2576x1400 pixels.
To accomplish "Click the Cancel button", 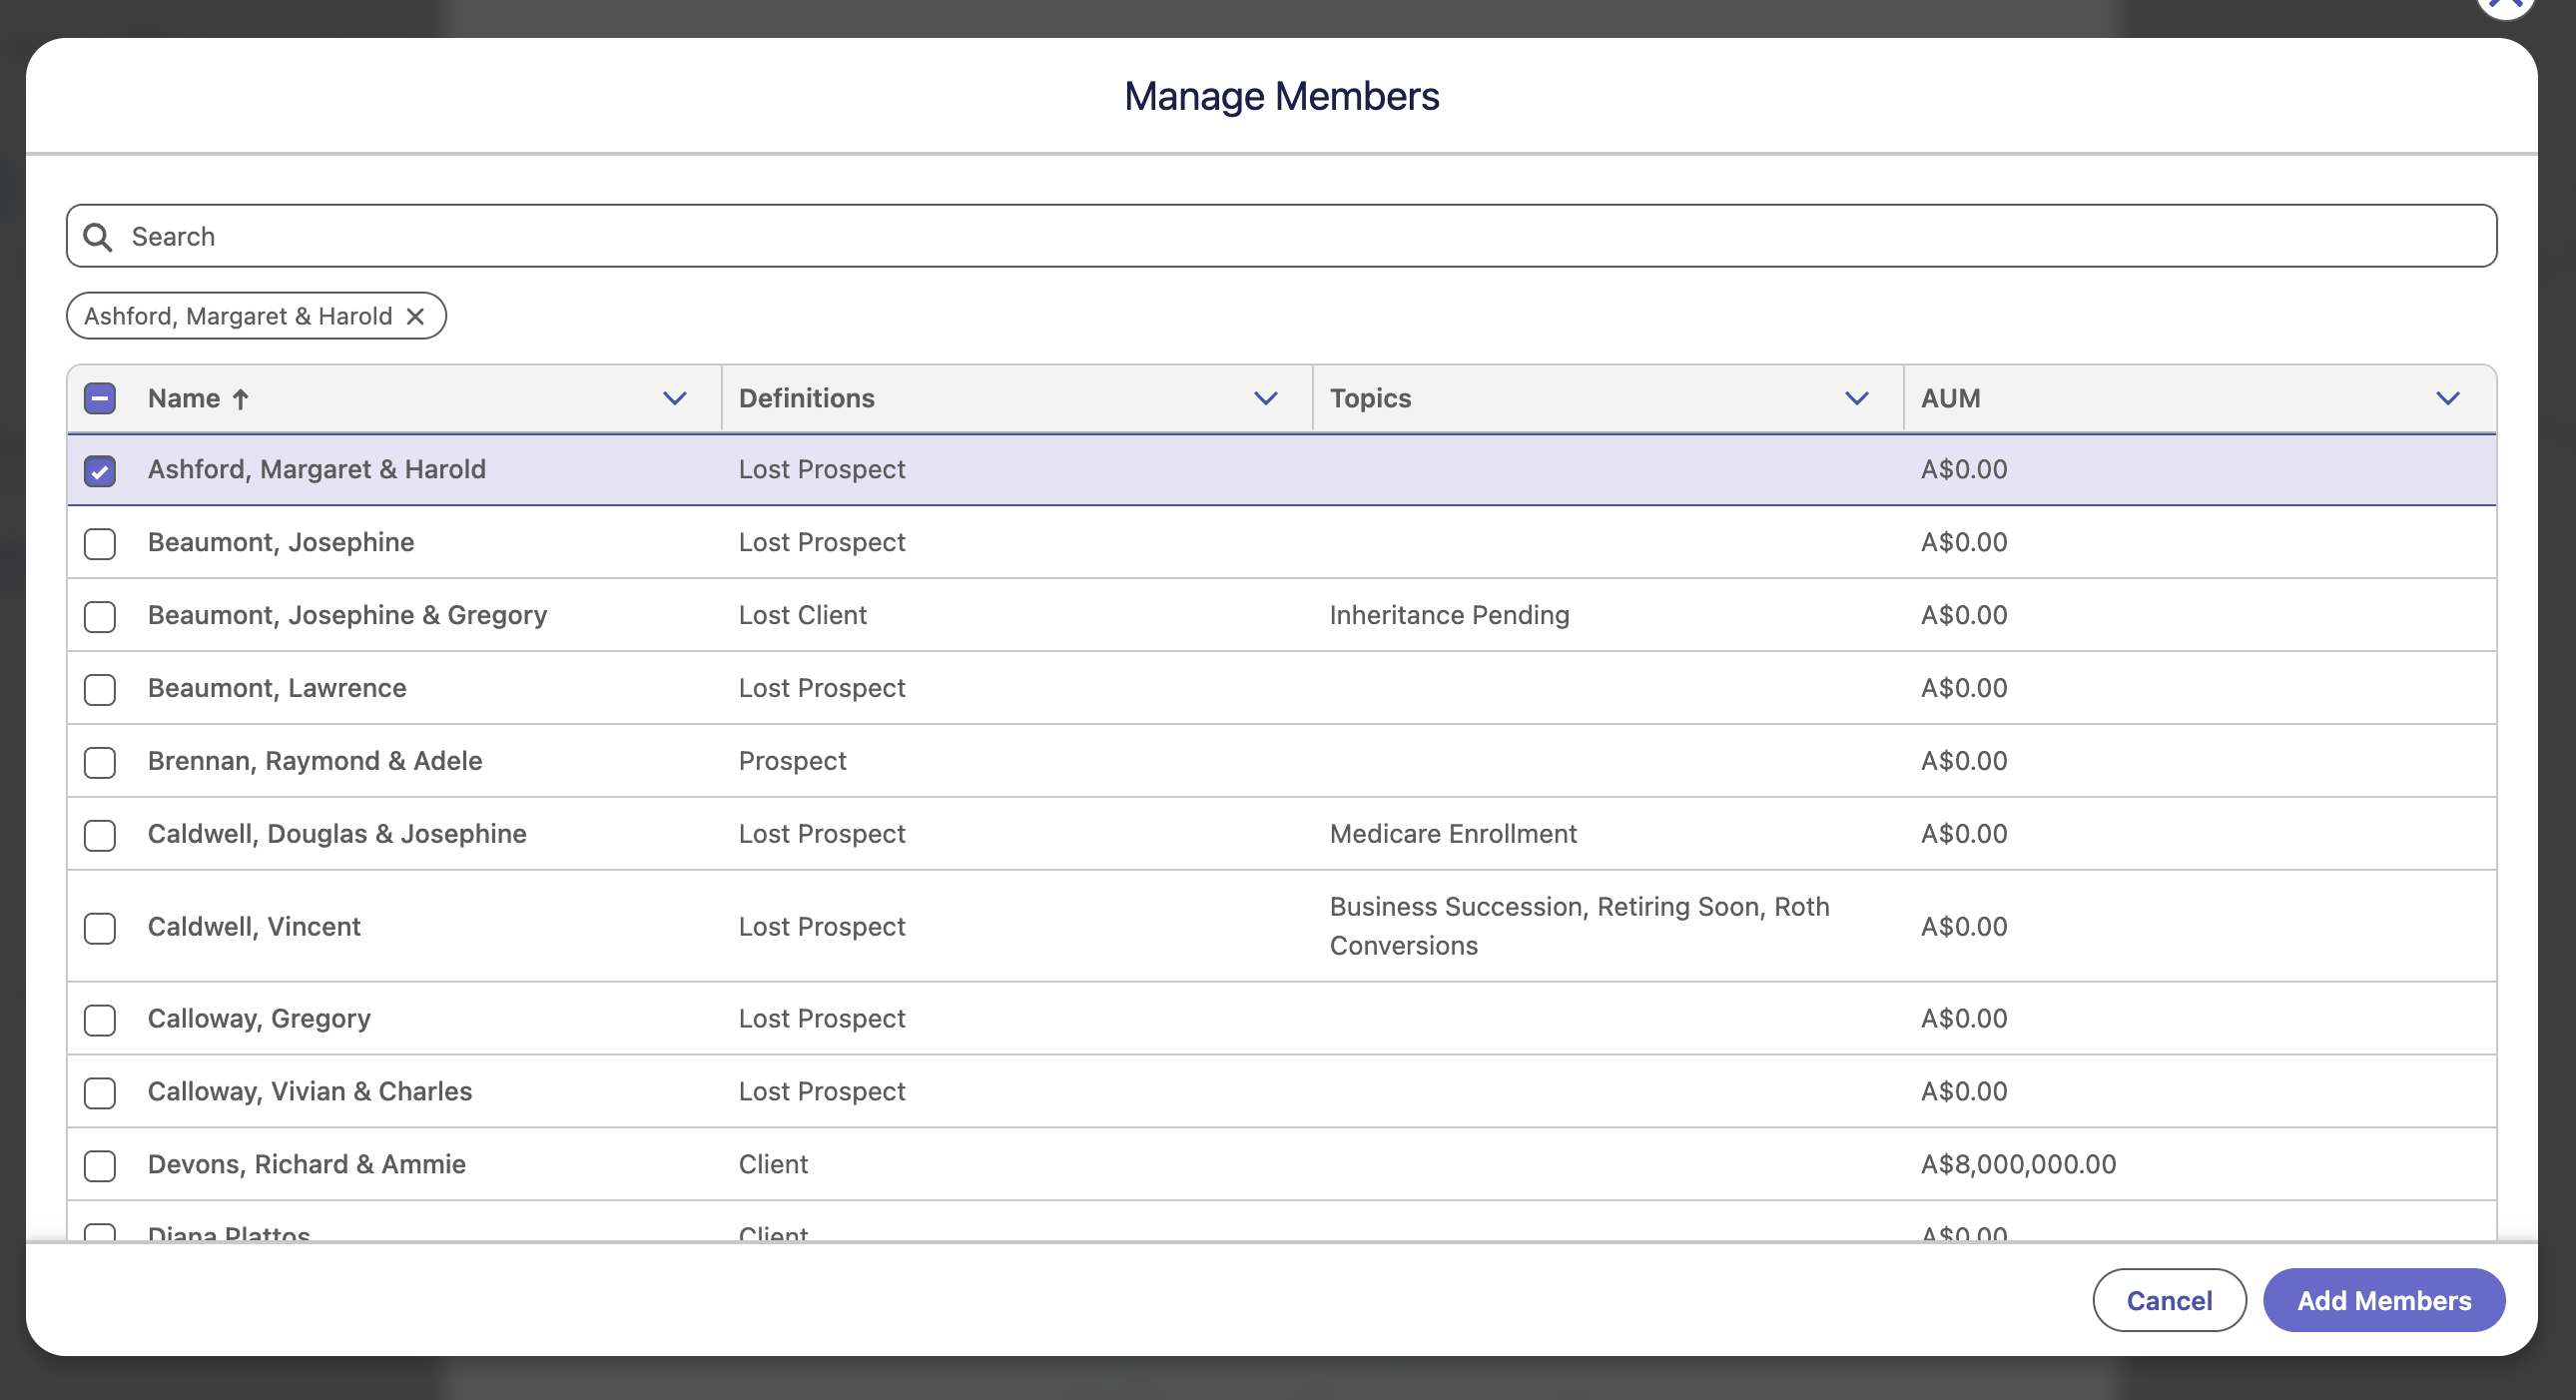I will (x=2169, y=1300).
